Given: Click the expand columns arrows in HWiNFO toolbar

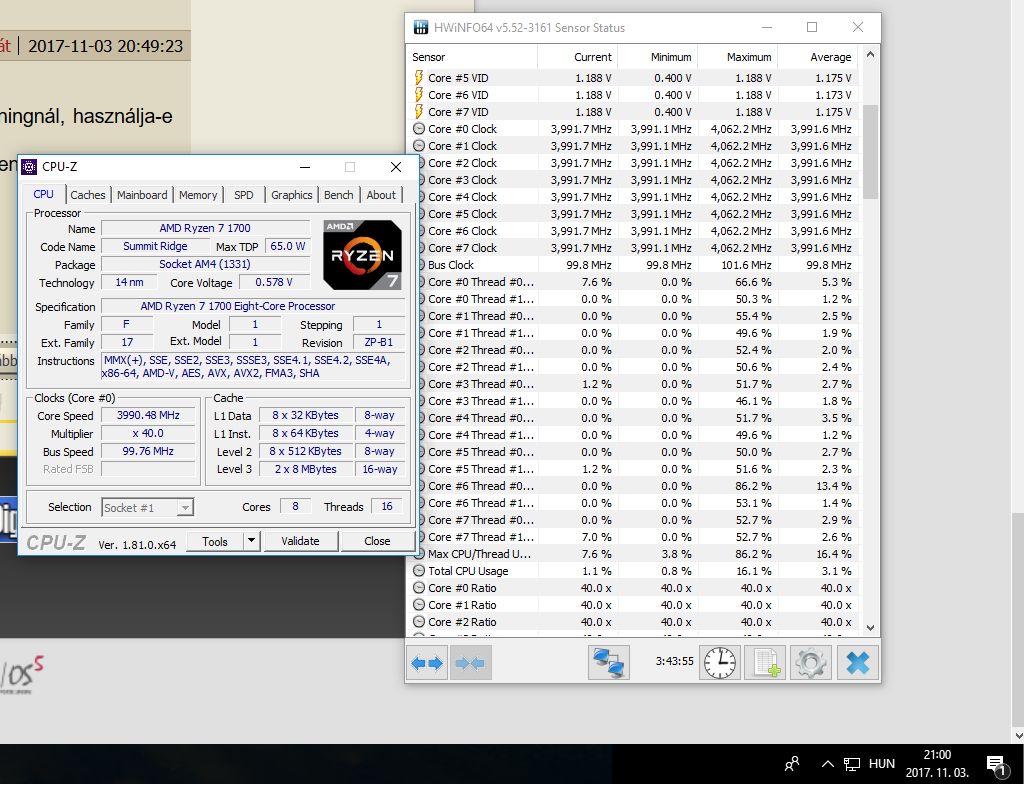Looking at the screenshot, I should pyautogui.click(x=426, y=663).
